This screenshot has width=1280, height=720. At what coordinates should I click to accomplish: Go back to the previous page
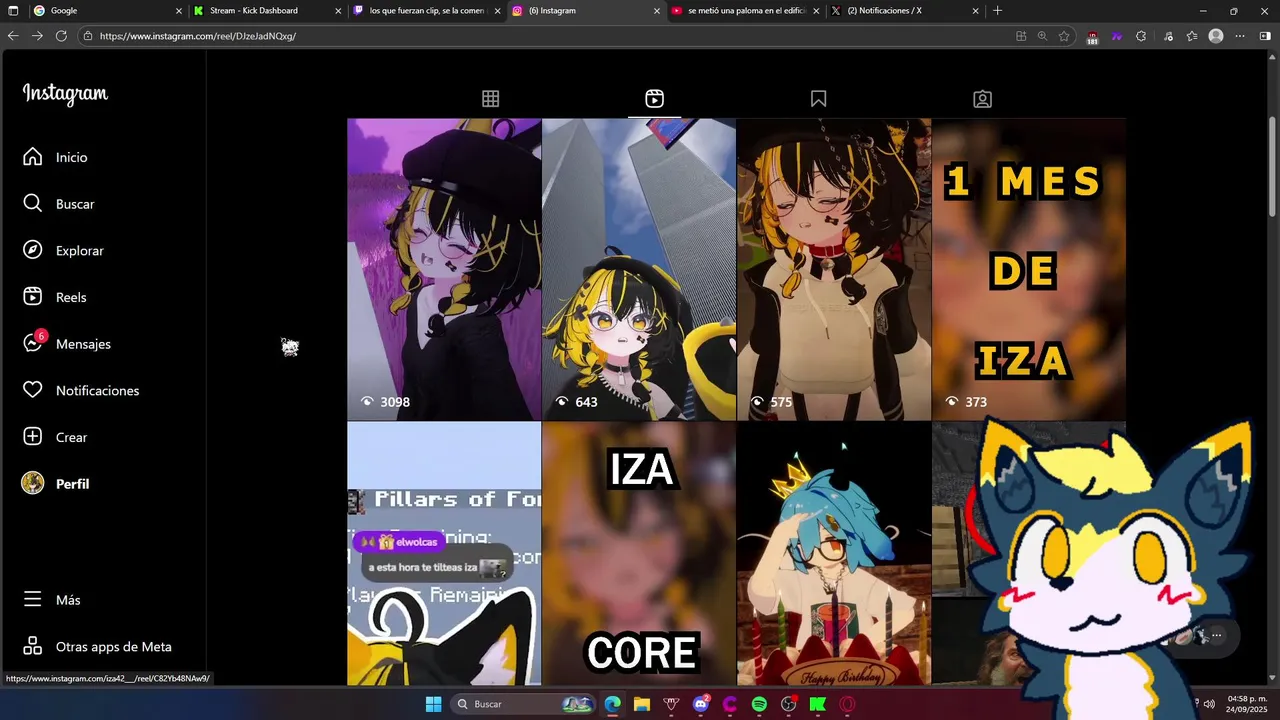pos(13,36)
